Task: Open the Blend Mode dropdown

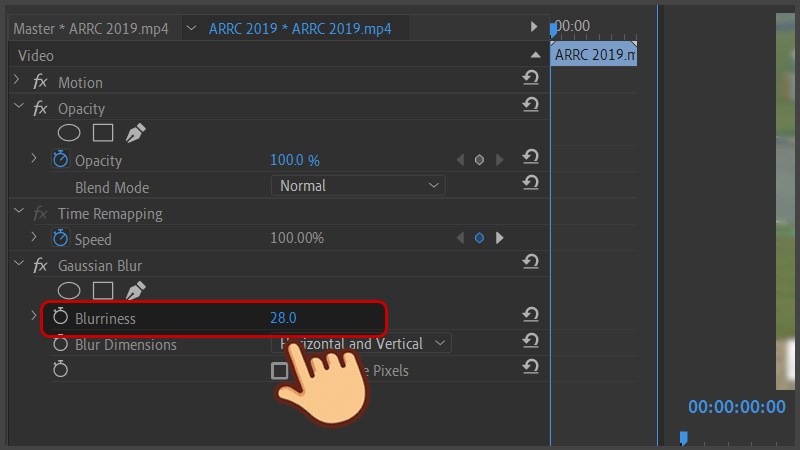Action: 358,186
